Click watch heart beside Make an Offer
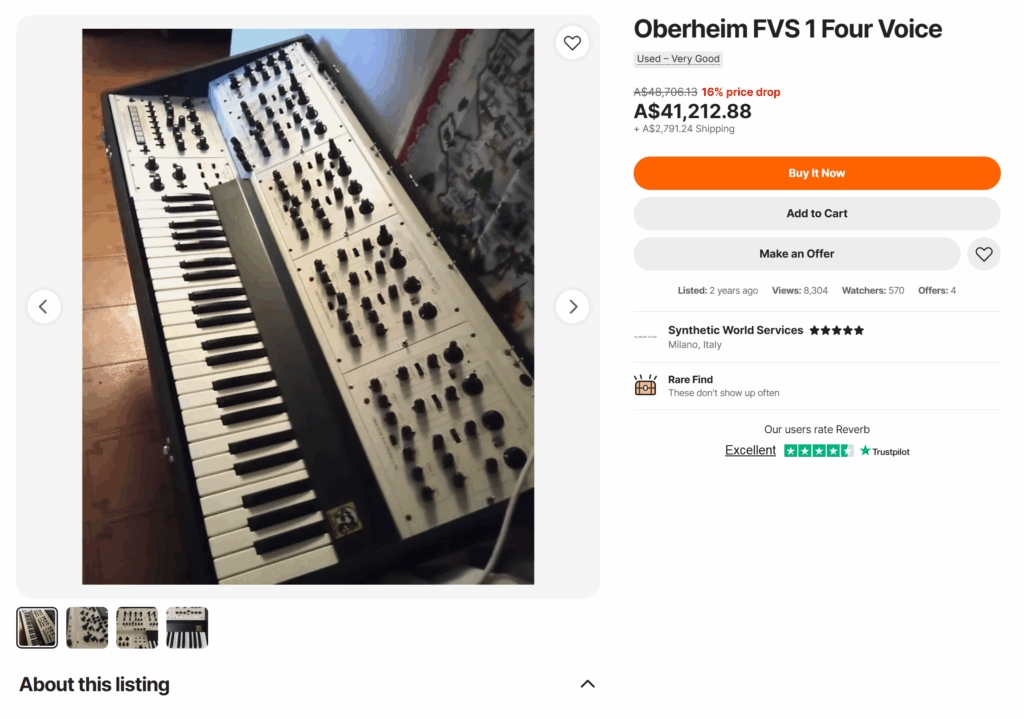This screenshot has width=1024, height=719. [984, 254]
